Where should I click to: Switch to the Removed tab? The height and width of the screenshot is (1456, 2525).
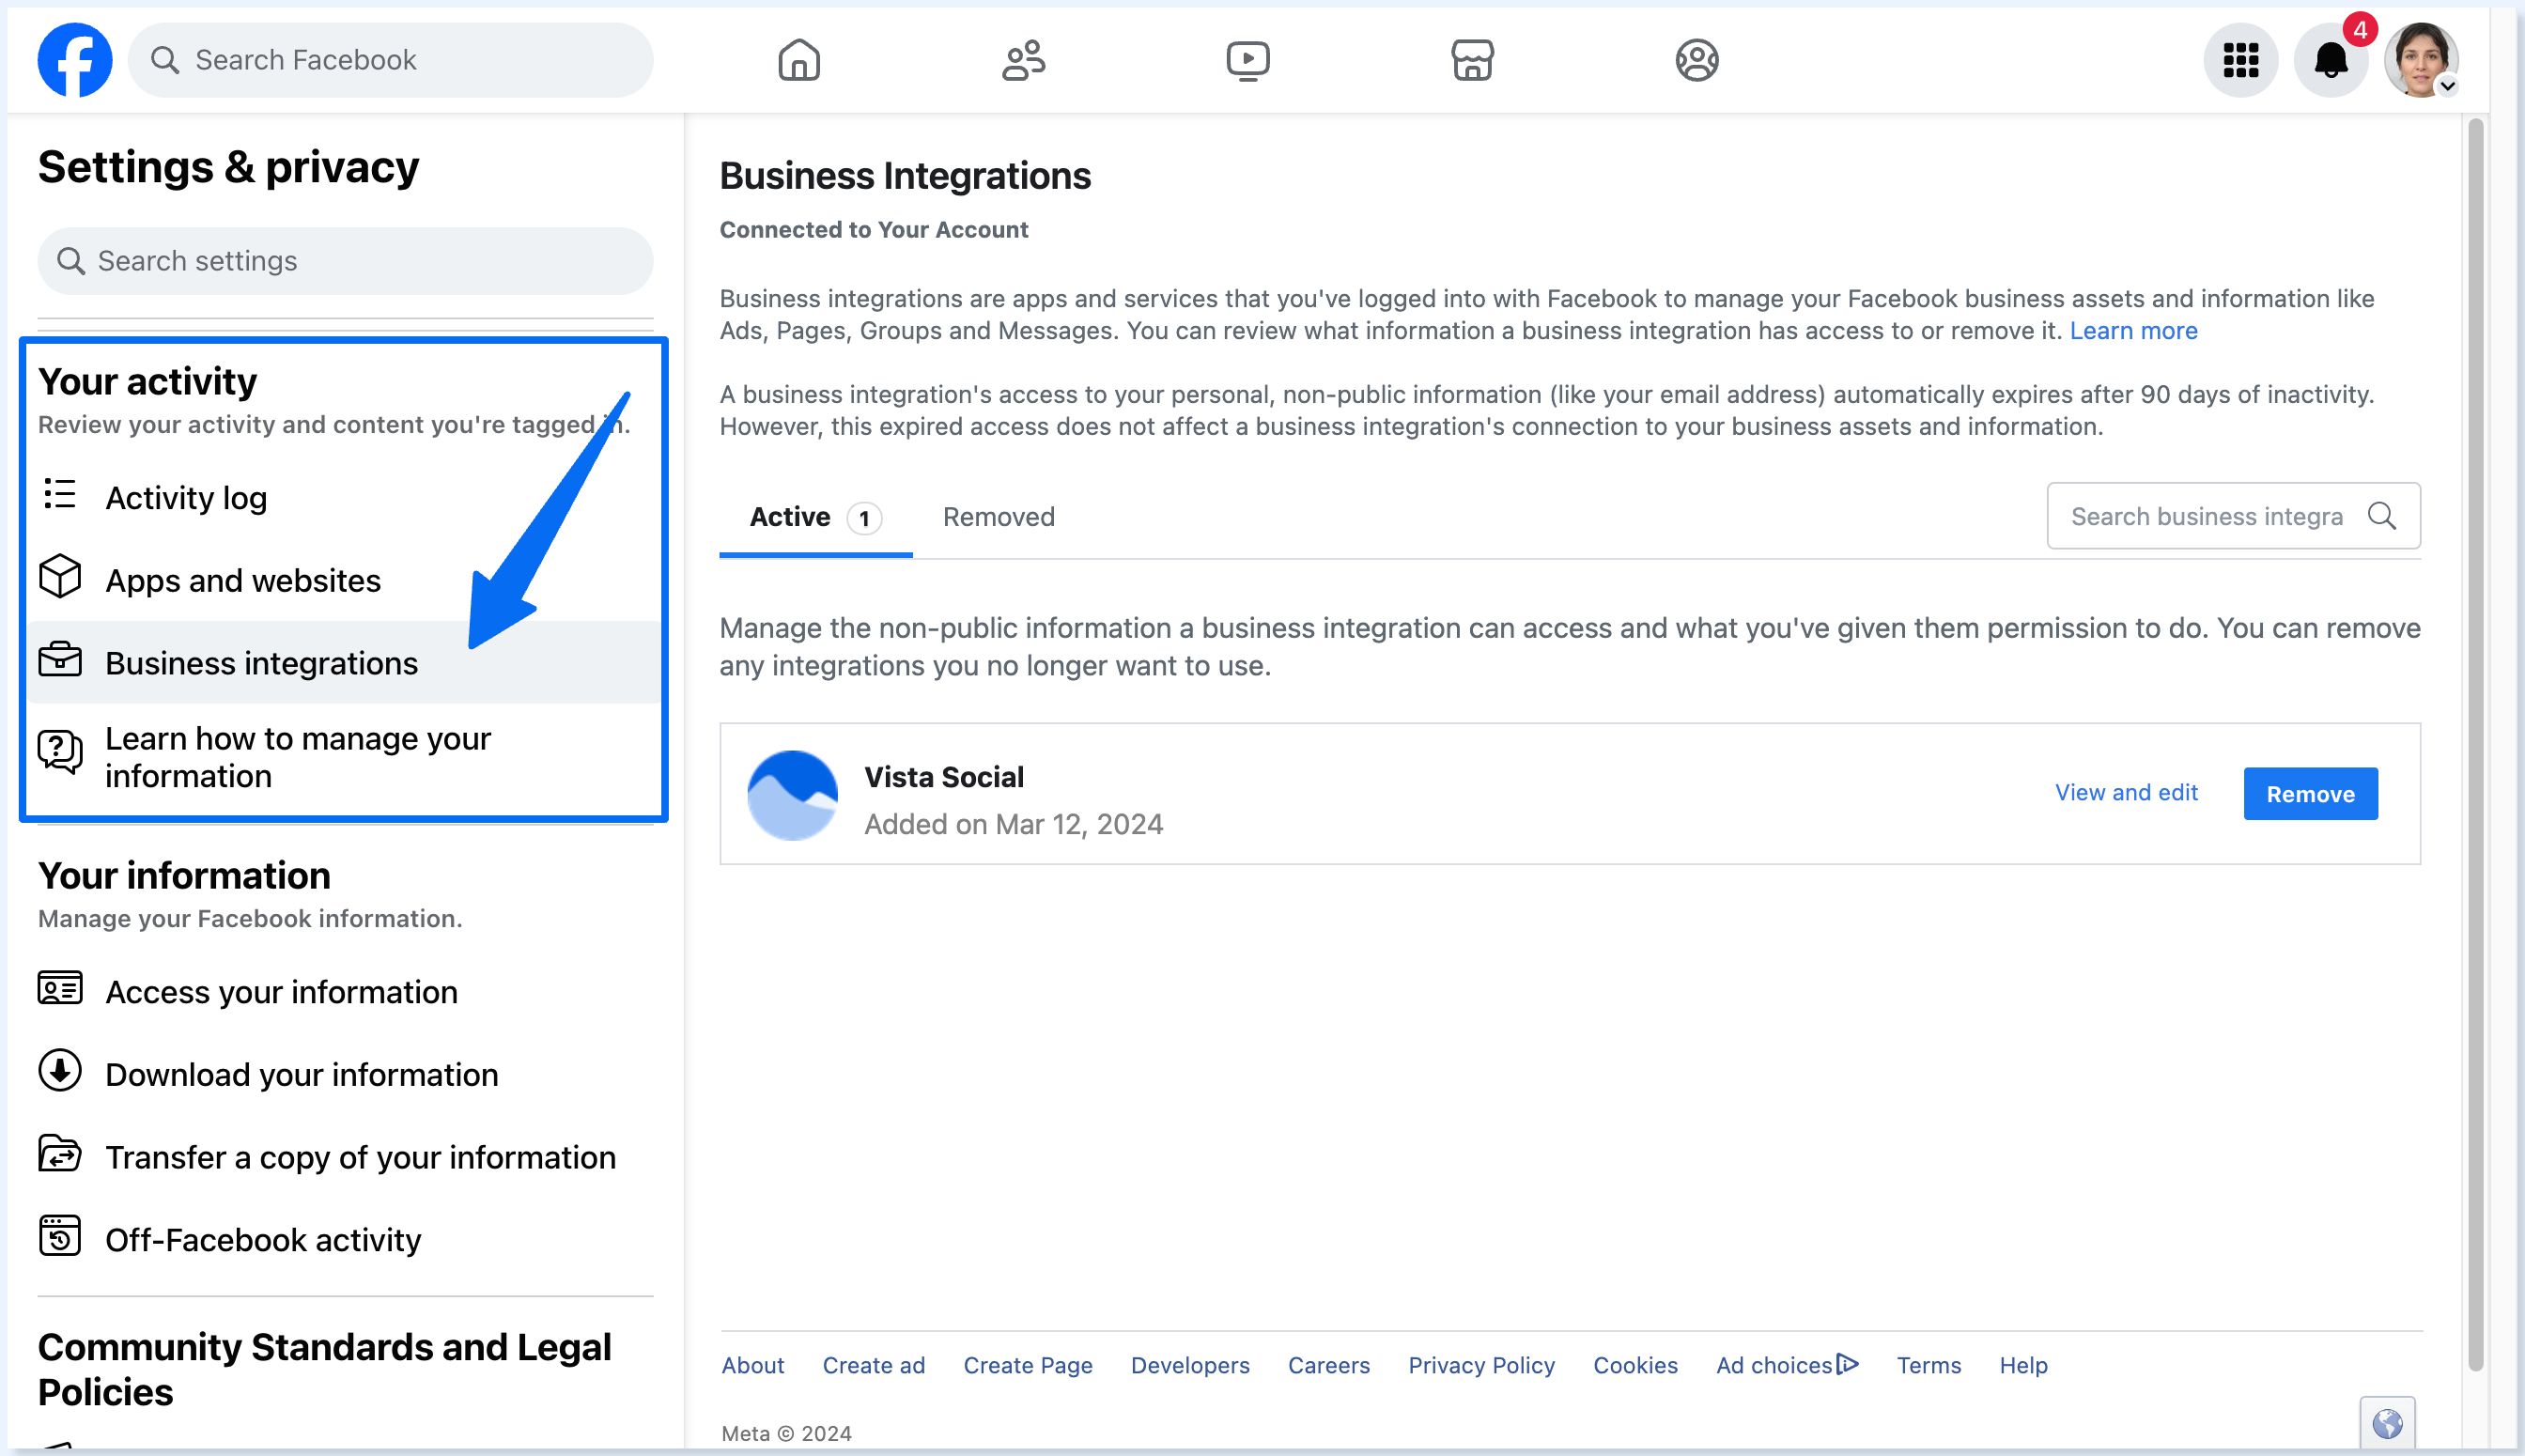[998, 517]
